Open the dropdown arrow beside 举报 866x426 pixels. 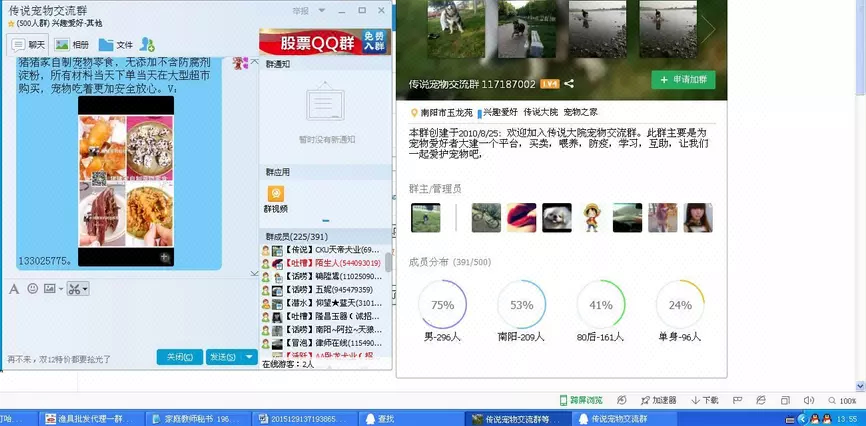point(322,10)
